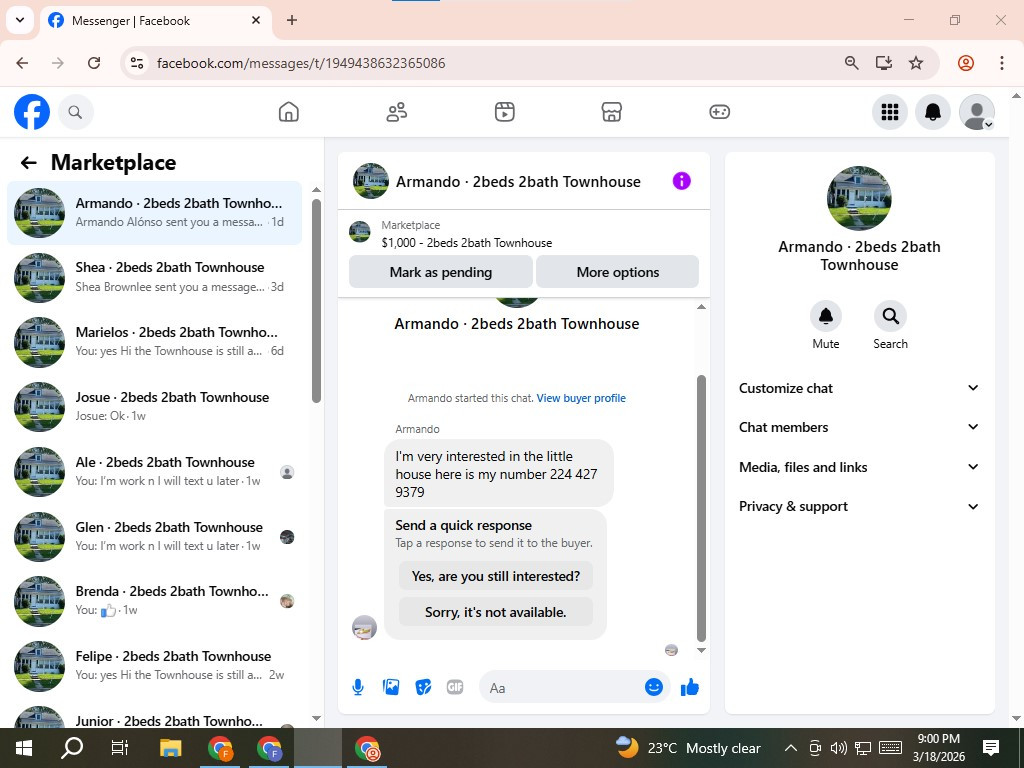Click the large townhouse thumbnail in the info panel
Viewport: 1024px width, 768px height.
[859, 198]
